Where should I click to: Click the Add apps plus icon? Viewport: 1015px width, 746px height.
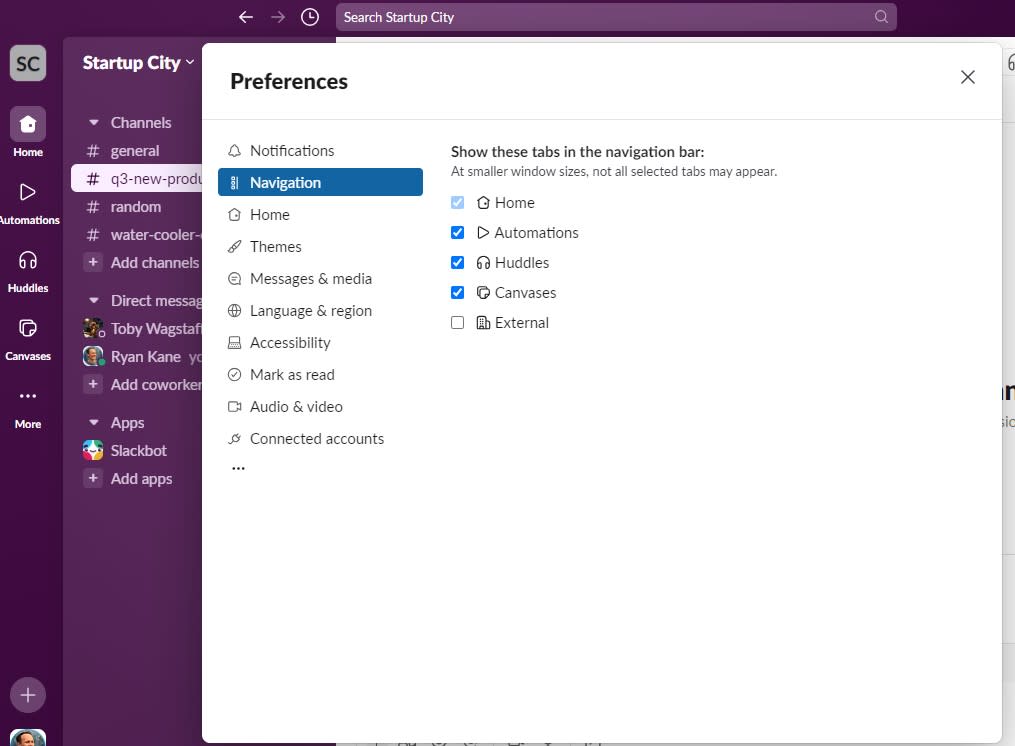click(93, 479)
